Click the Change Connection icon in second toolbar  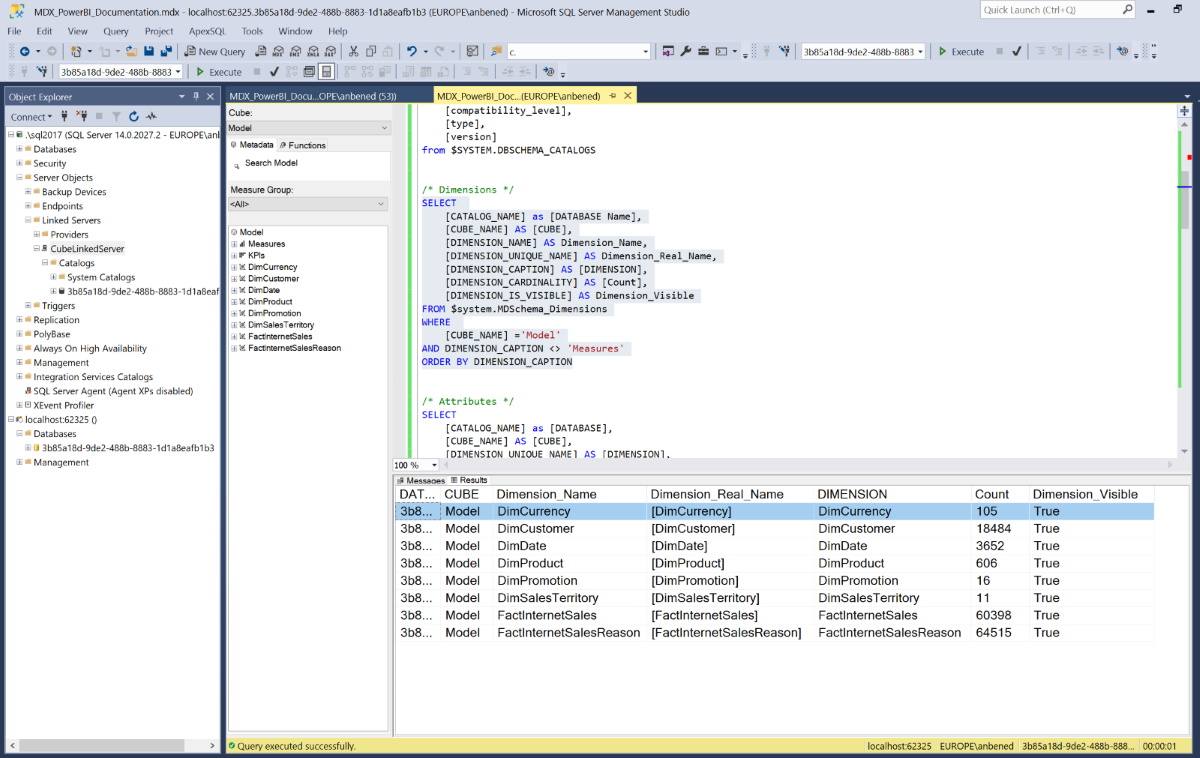point(42,72)
